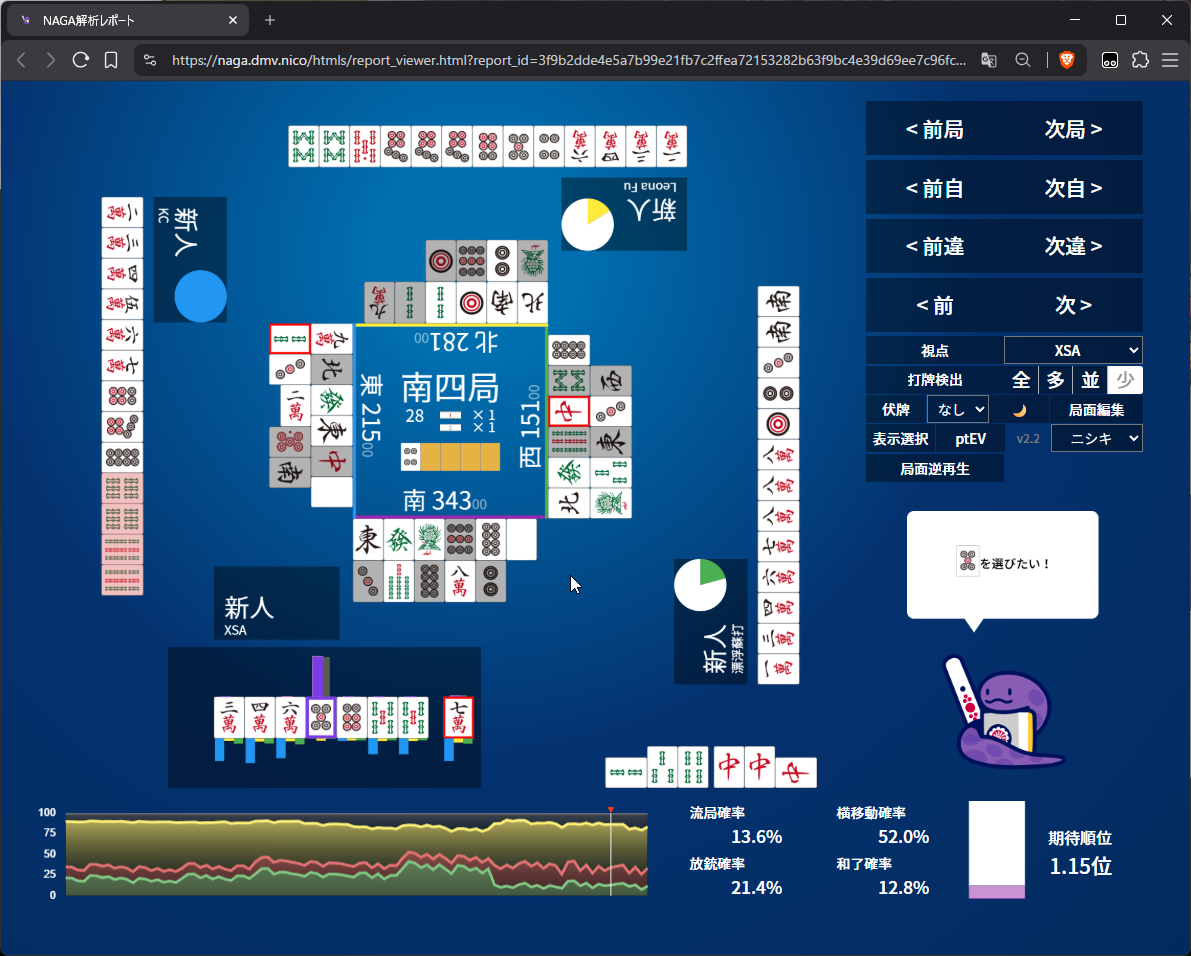Click the translate page icon

click(x=988, y=60)
